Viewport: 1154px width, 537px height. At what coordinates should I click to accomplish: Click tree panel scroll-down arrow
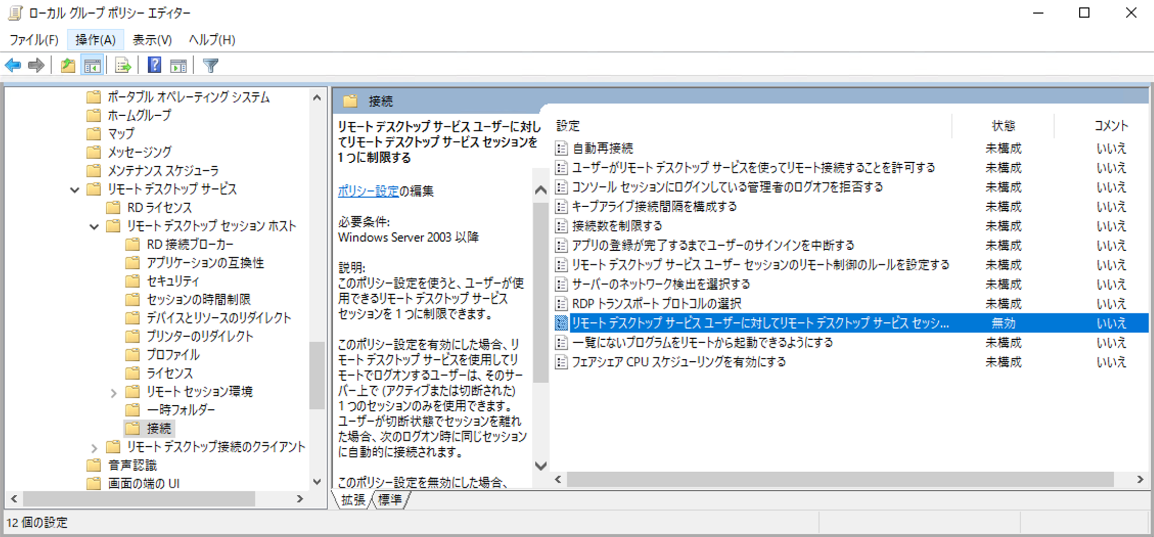[x=316, y=482]
